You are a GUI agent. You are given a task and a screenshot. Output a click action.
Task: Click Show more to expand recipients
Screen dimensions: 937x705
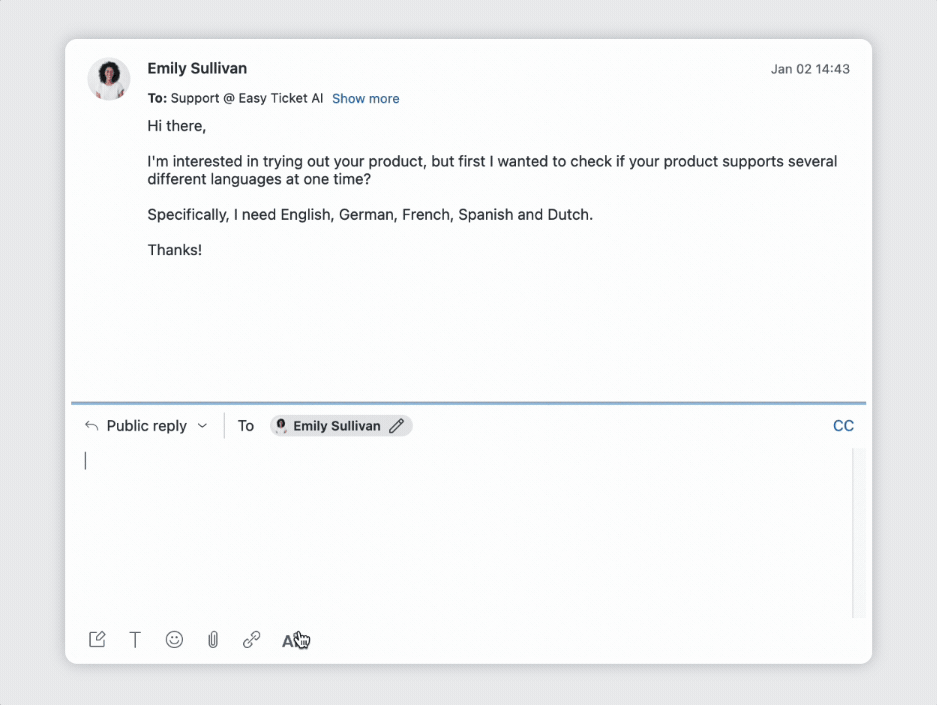[x=365, y=99]
